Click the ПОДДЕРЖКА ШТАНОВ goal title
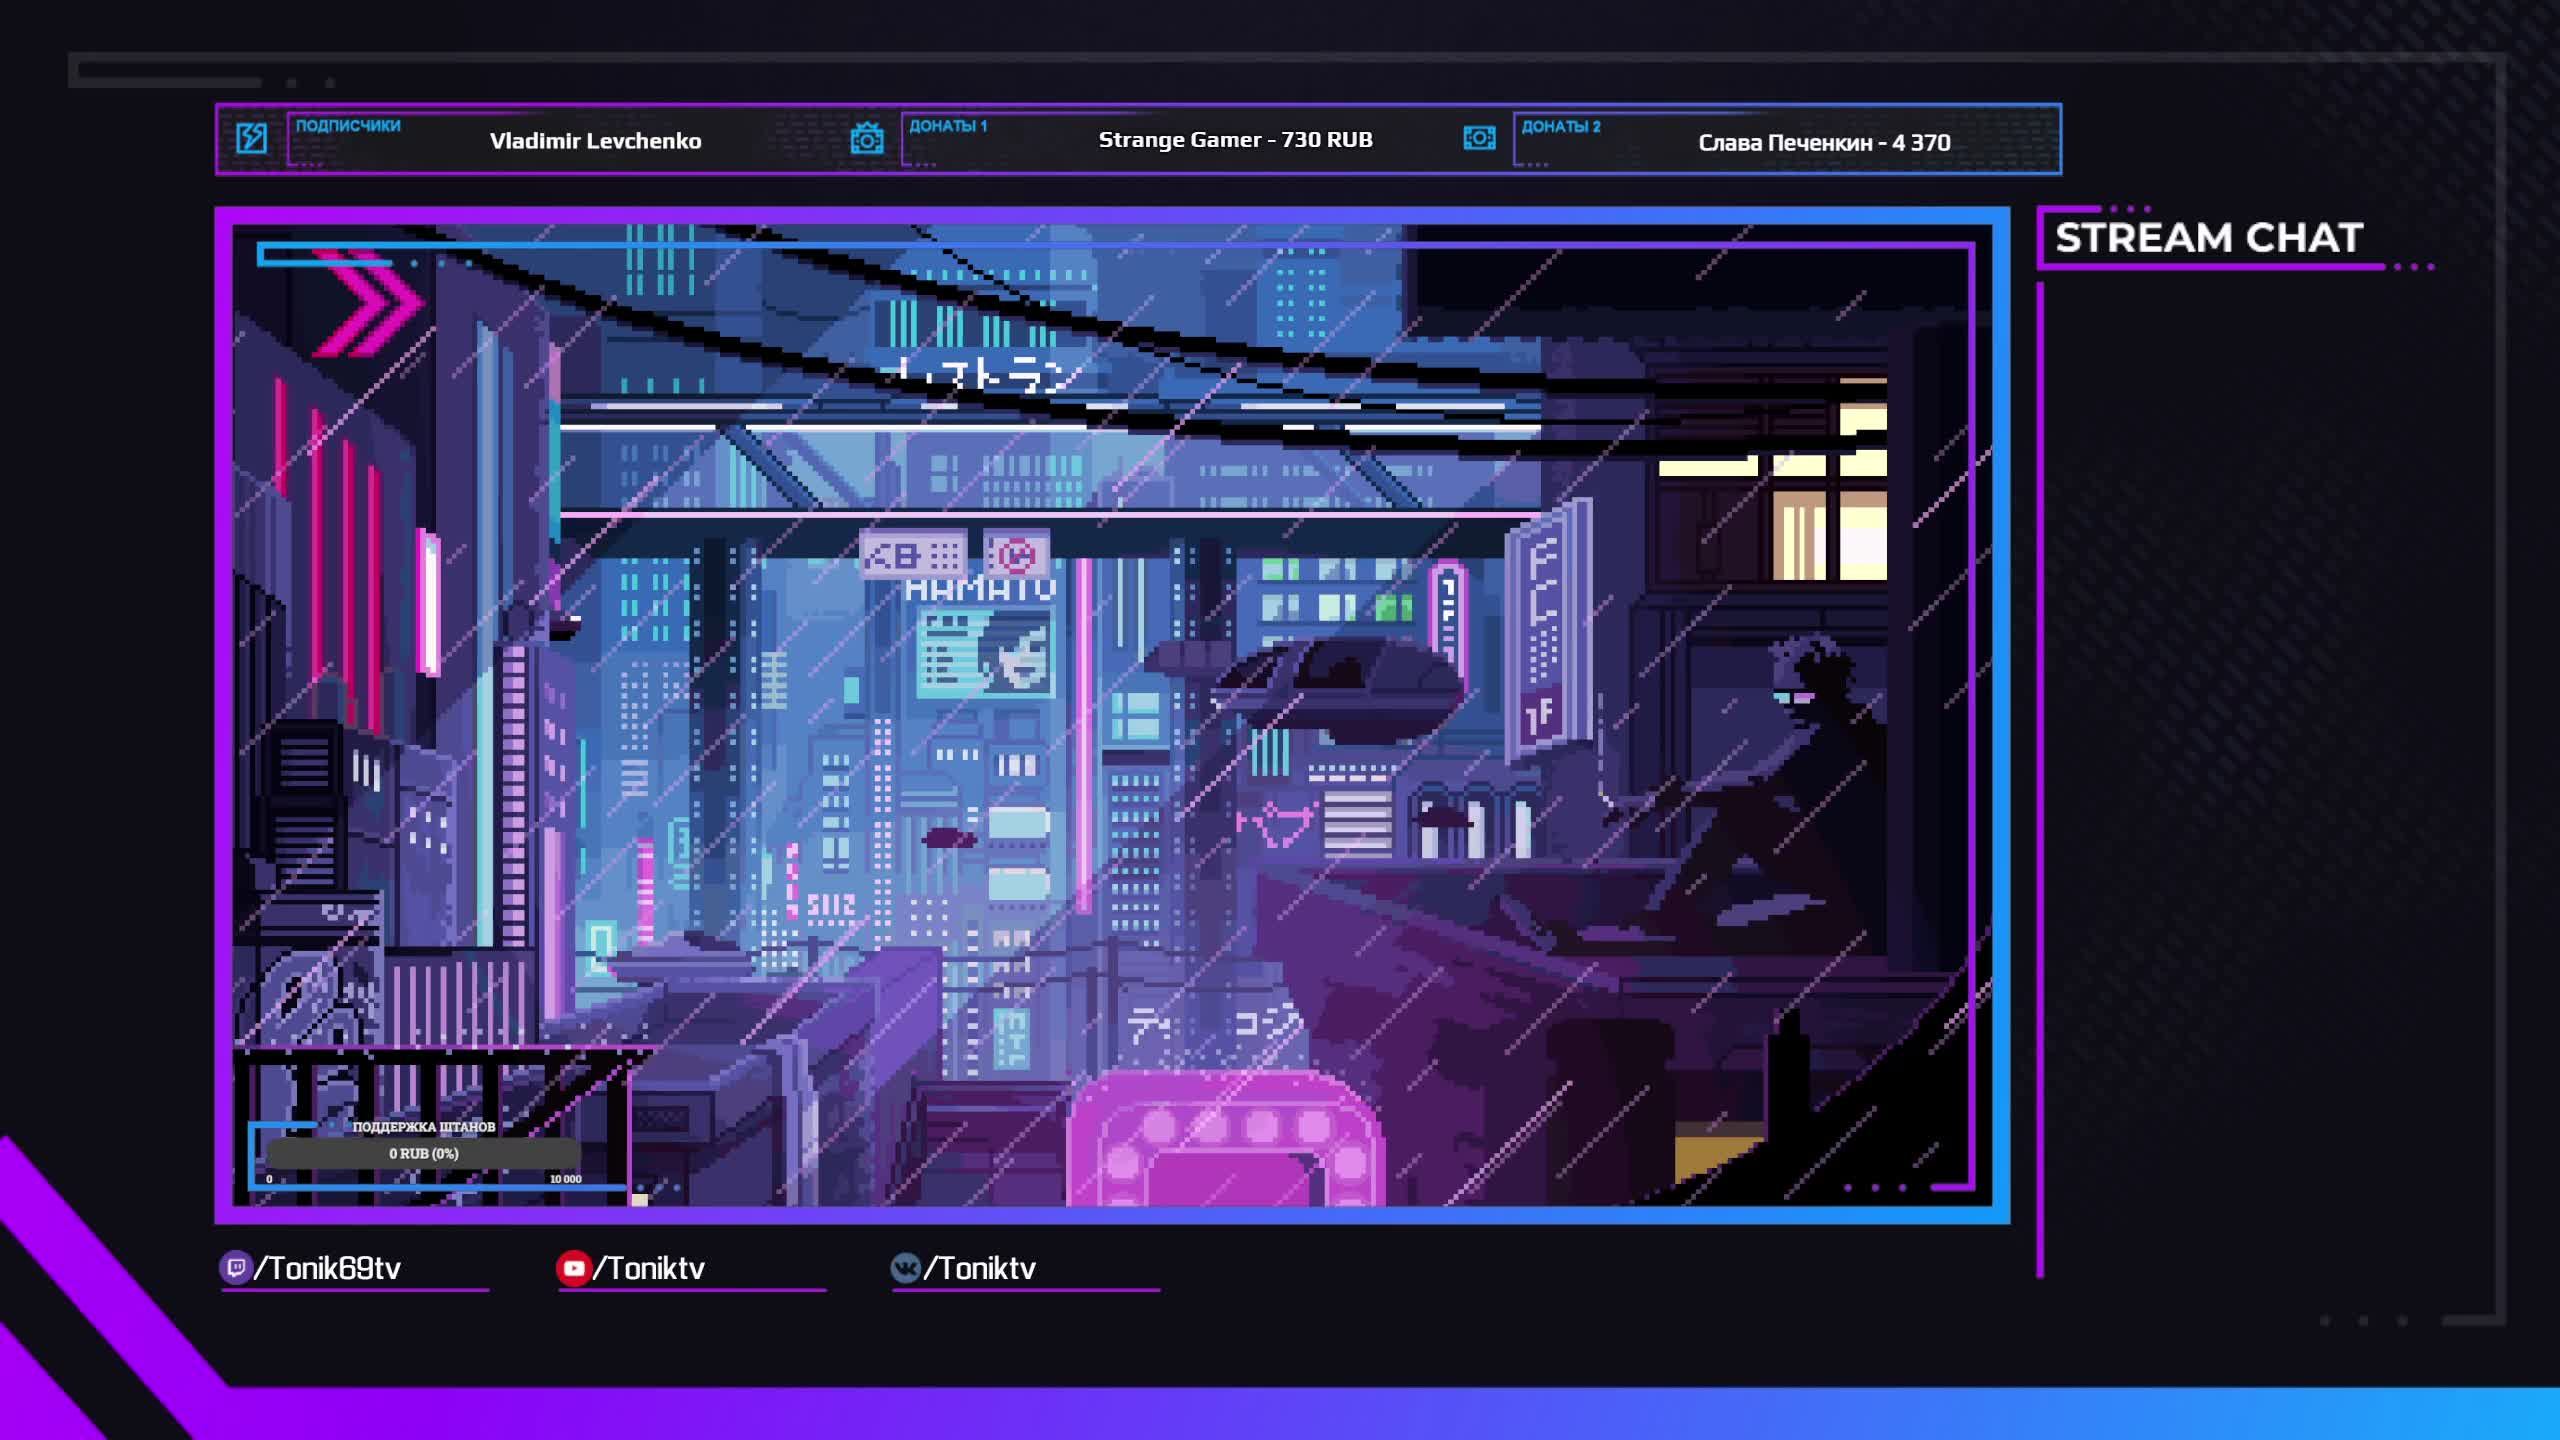Screen dimensions: 2560x1440 [424, 1127]
